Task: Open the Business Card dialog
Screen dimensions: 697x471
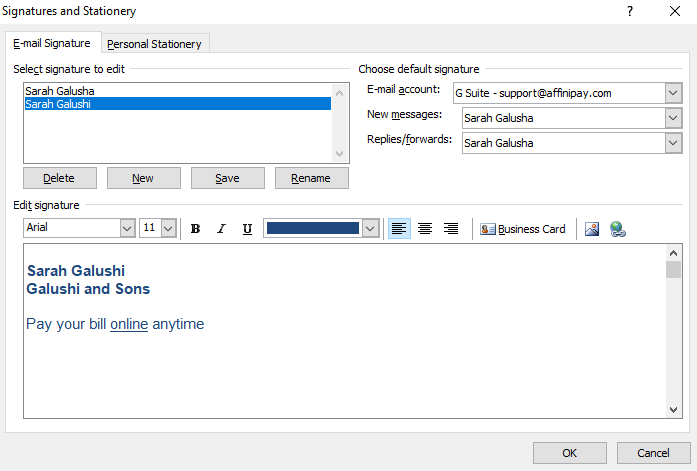Action: pyautogui.click(x=523, y=229)
